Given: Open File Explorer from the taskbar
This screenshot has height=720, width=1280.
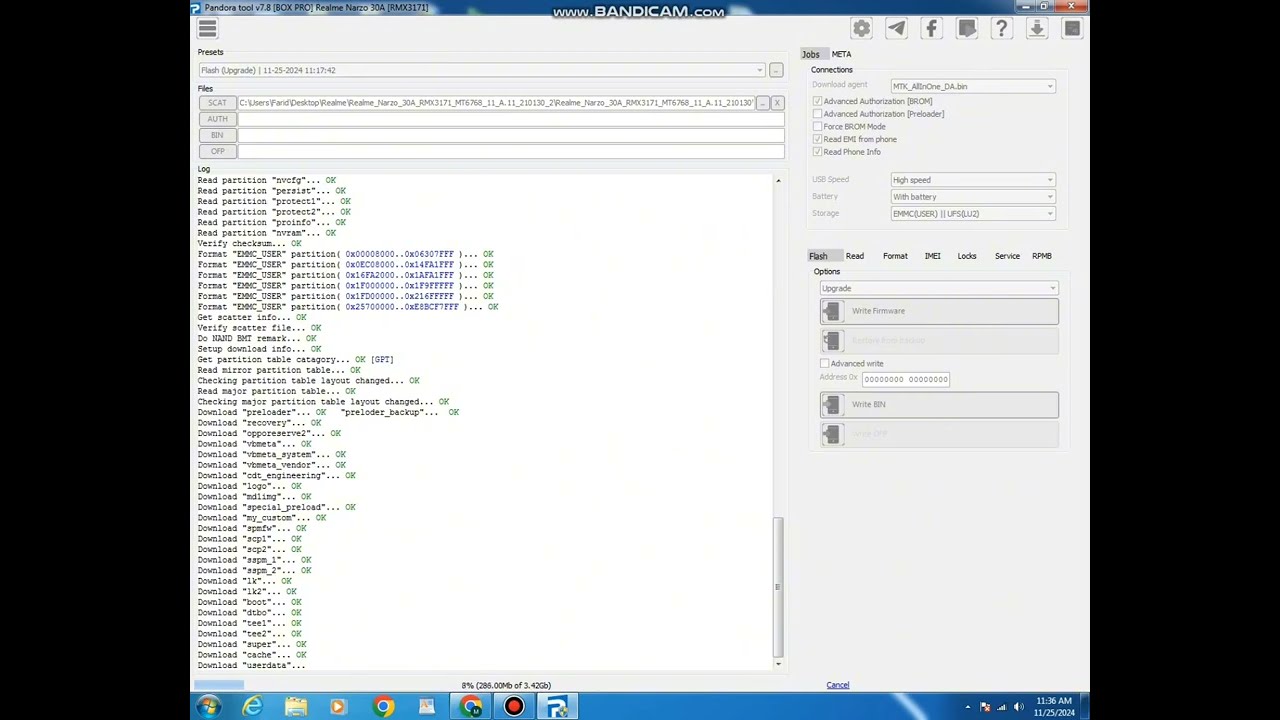Looking at the screenshot, I should (296, 707).
